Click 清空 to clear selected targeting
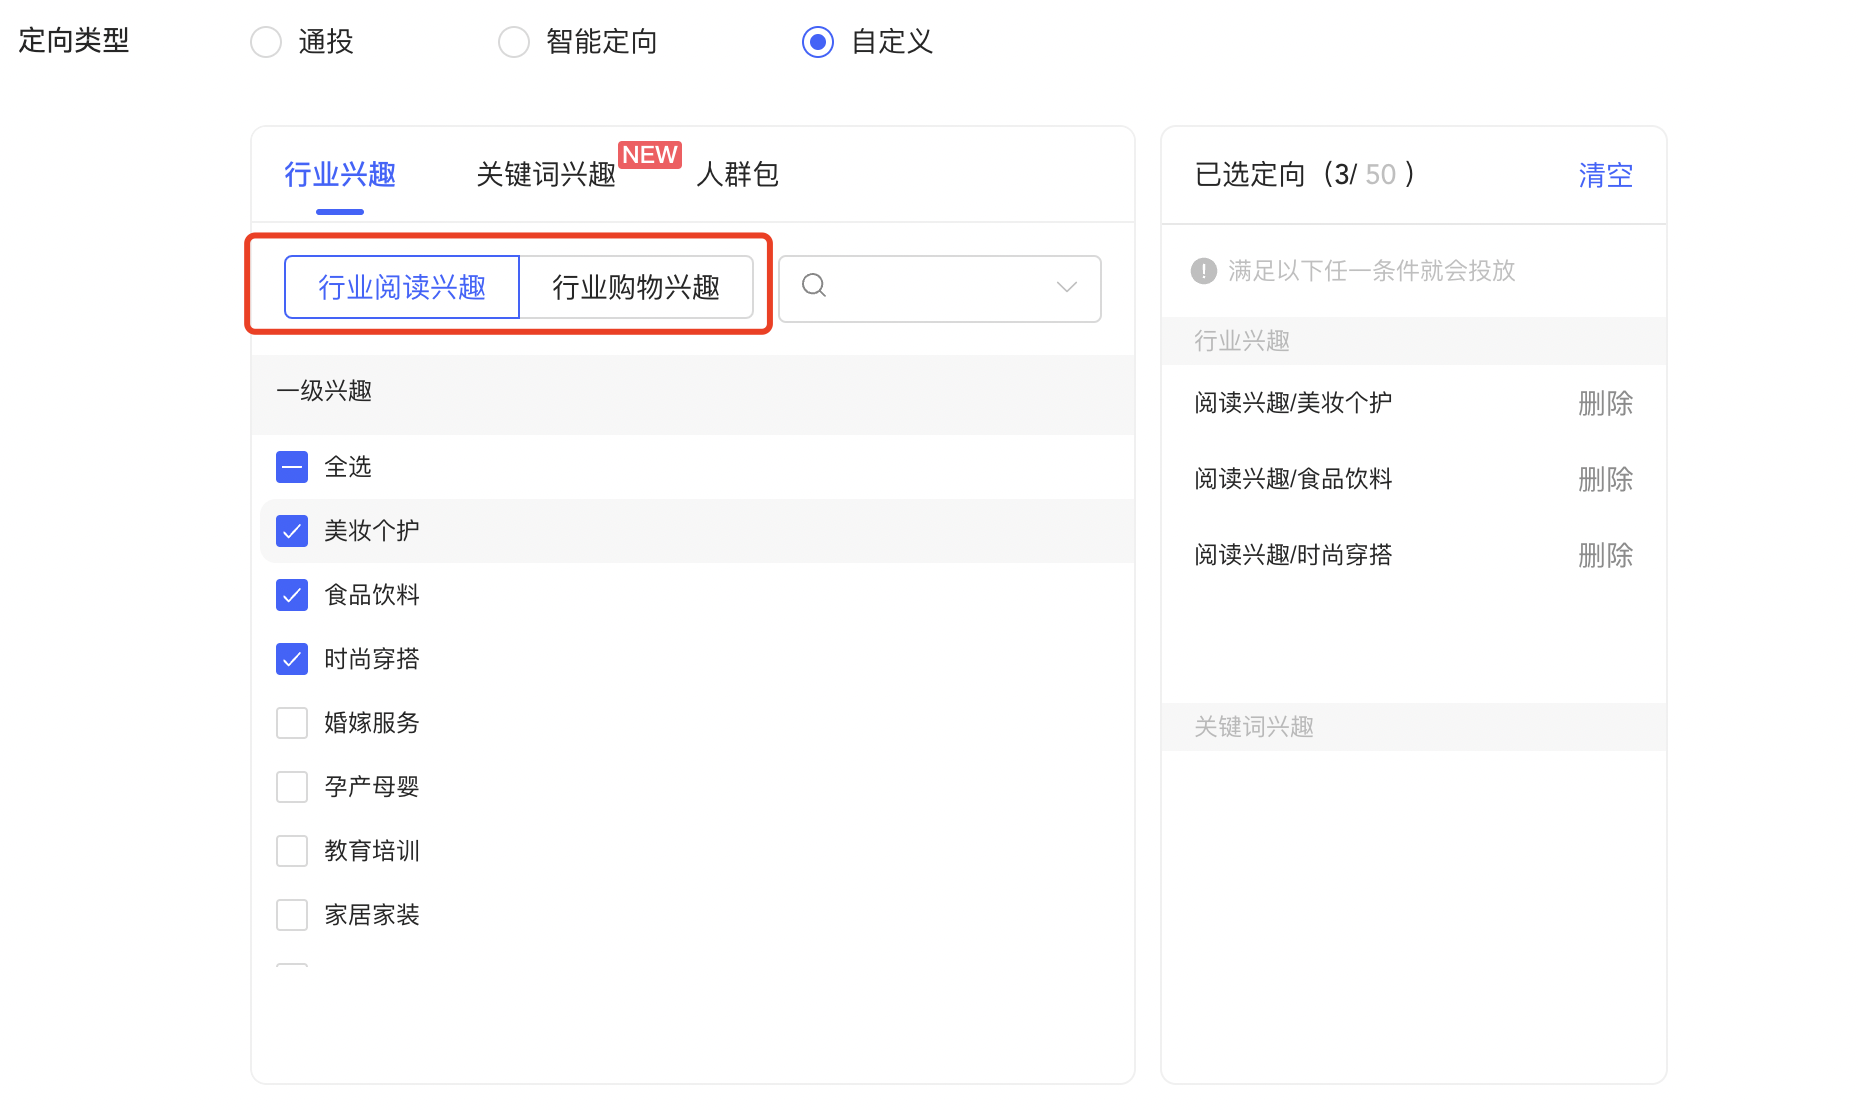The image size is (1858, 1110). [1604, 174]
